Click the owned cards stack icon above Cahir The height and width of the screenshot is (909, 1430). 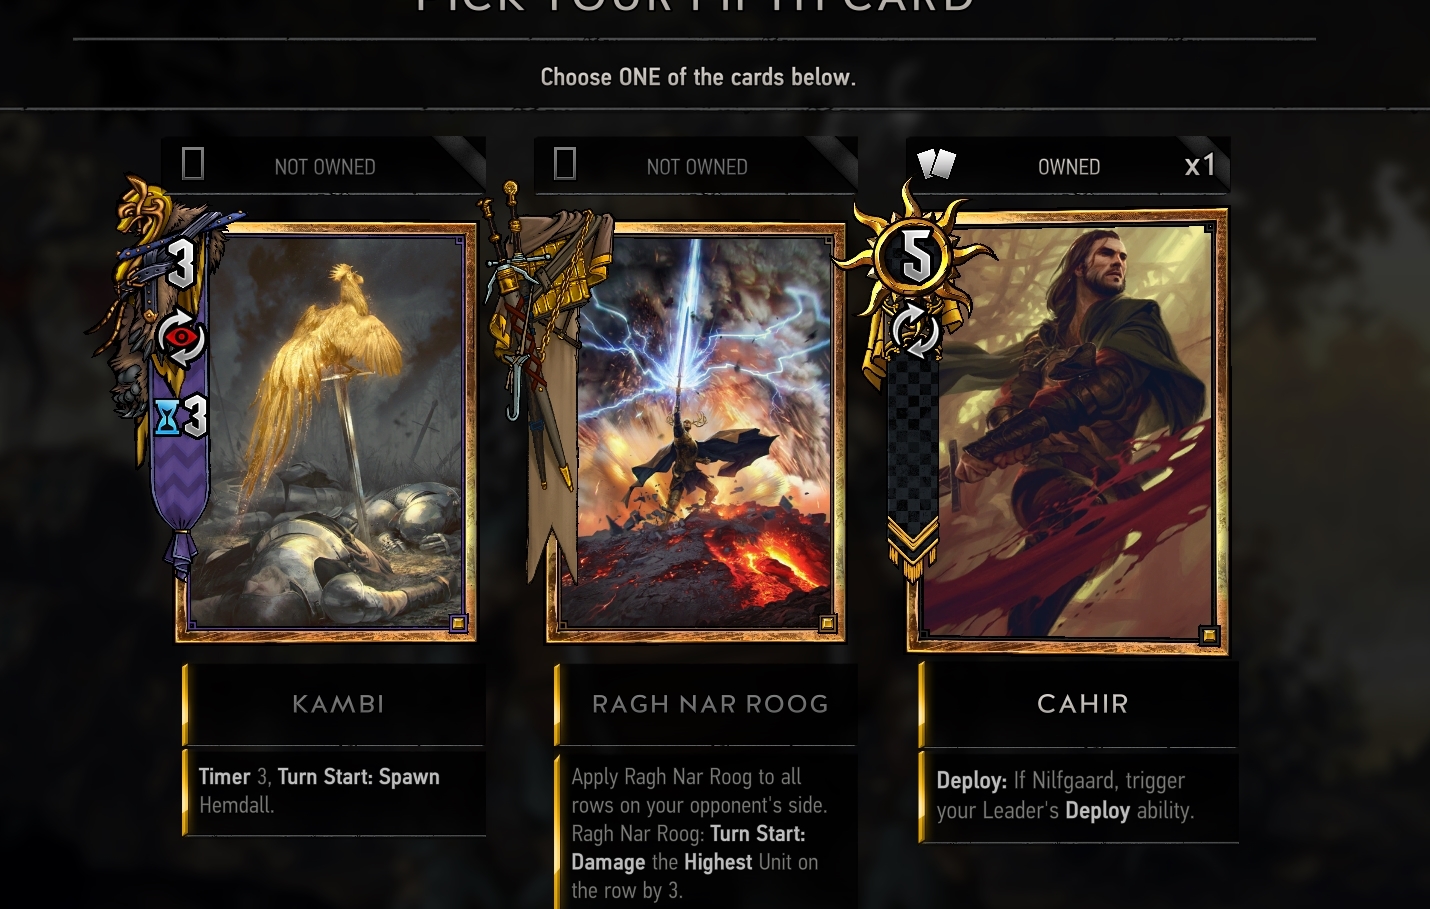coord(937,164)
